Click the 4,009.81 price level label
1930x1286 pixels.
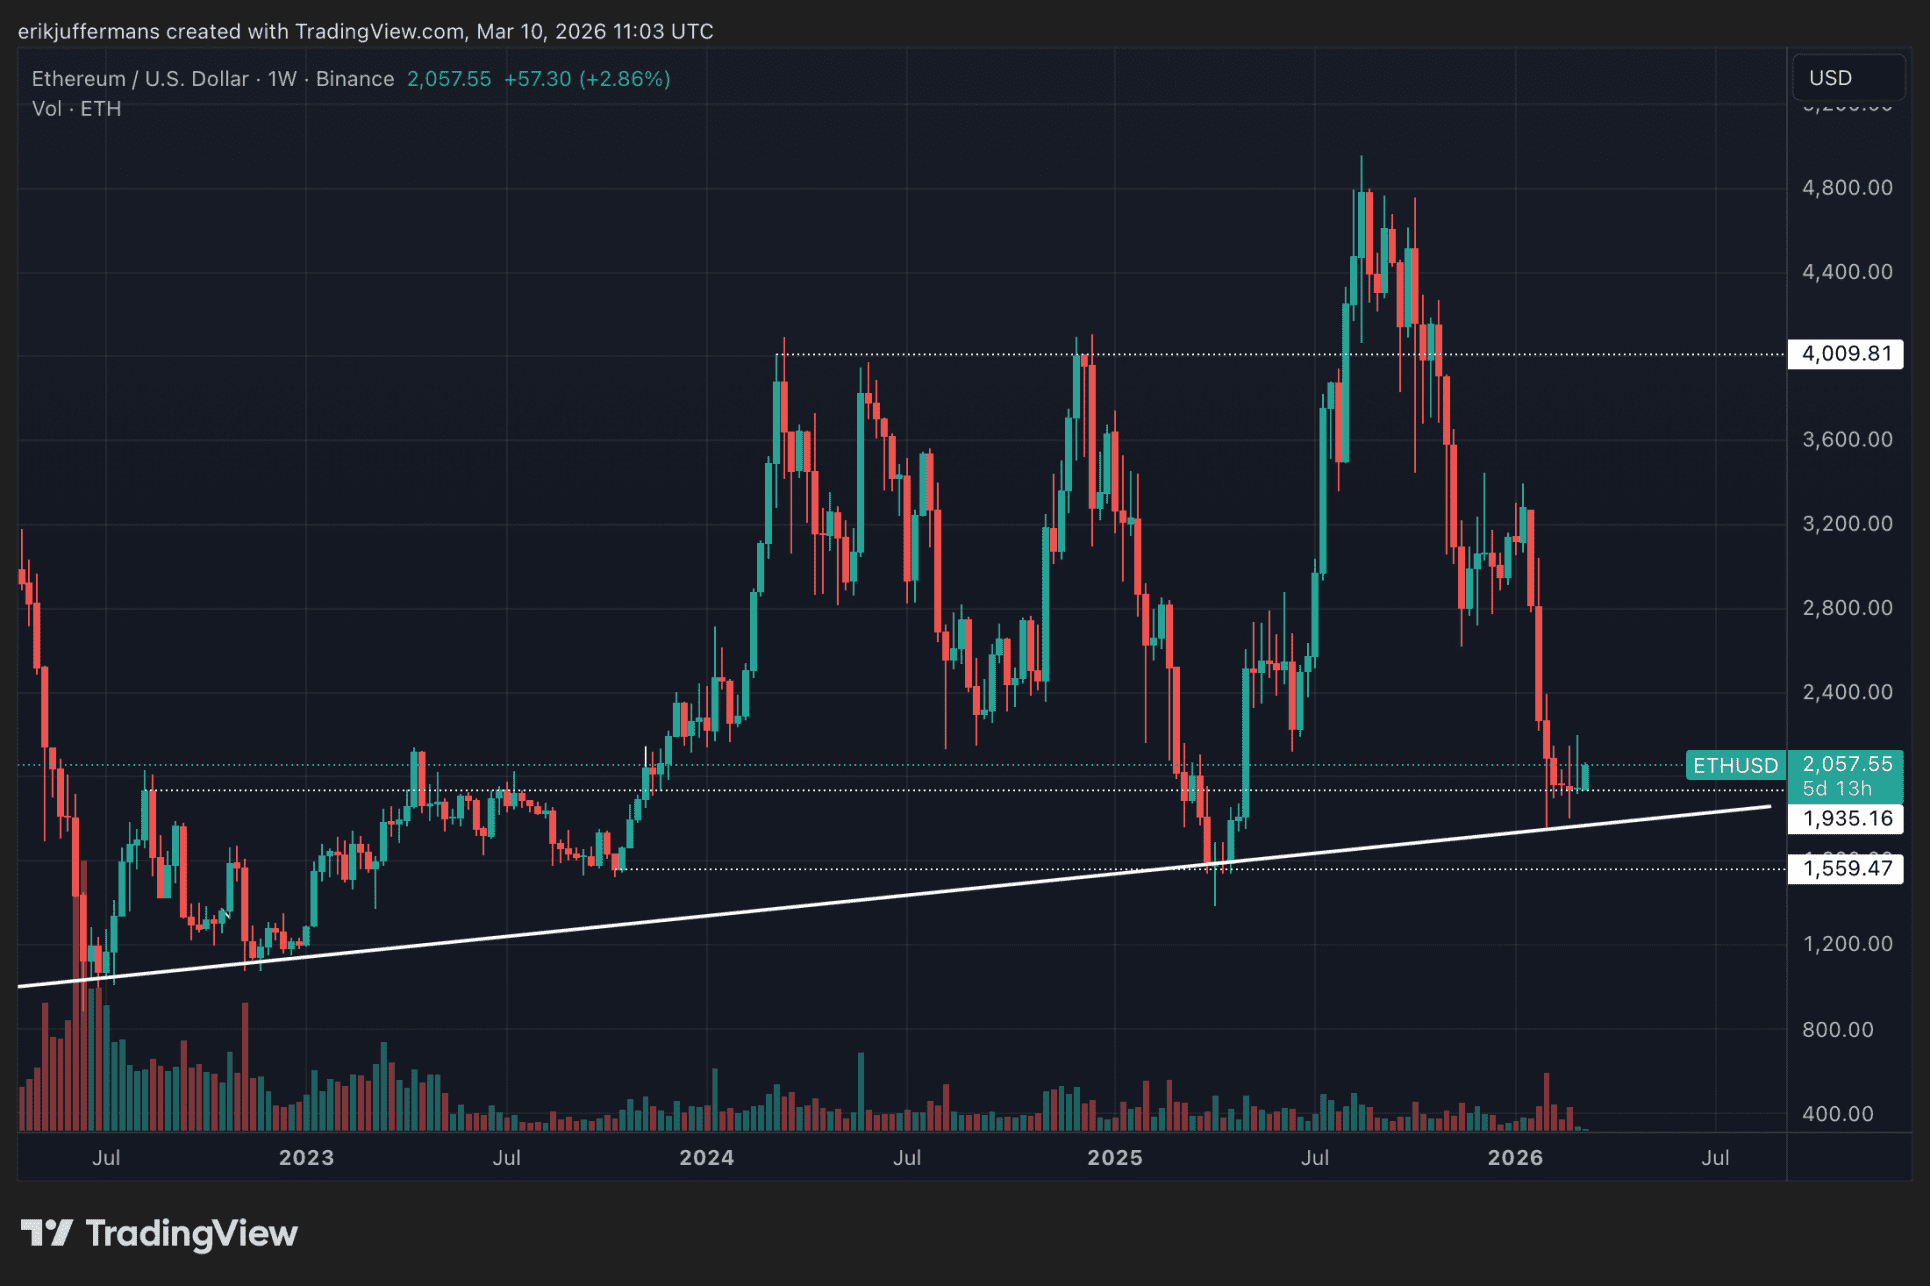[x=1846, y=354]
